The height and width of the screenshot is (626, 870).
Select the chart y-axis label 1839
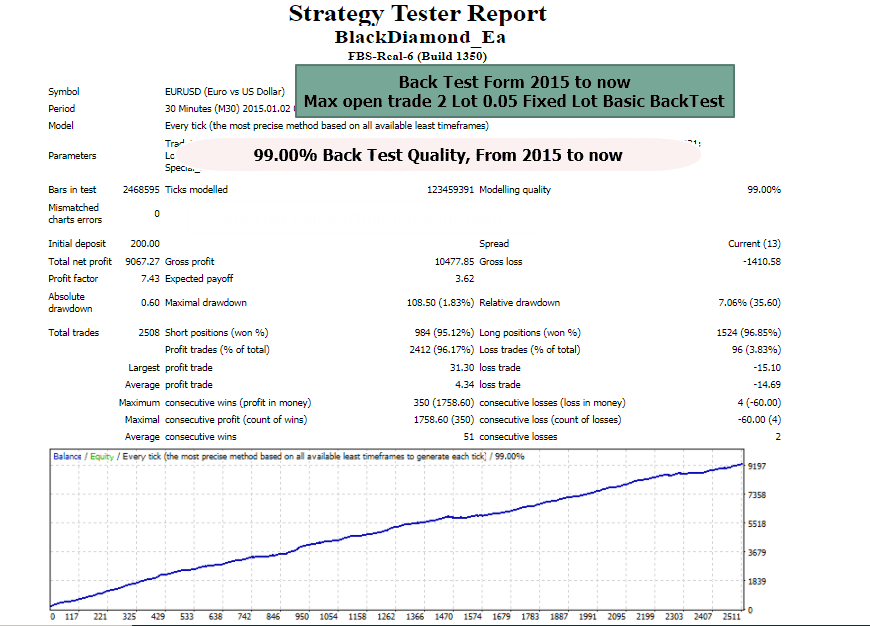(x=757, y=582)
